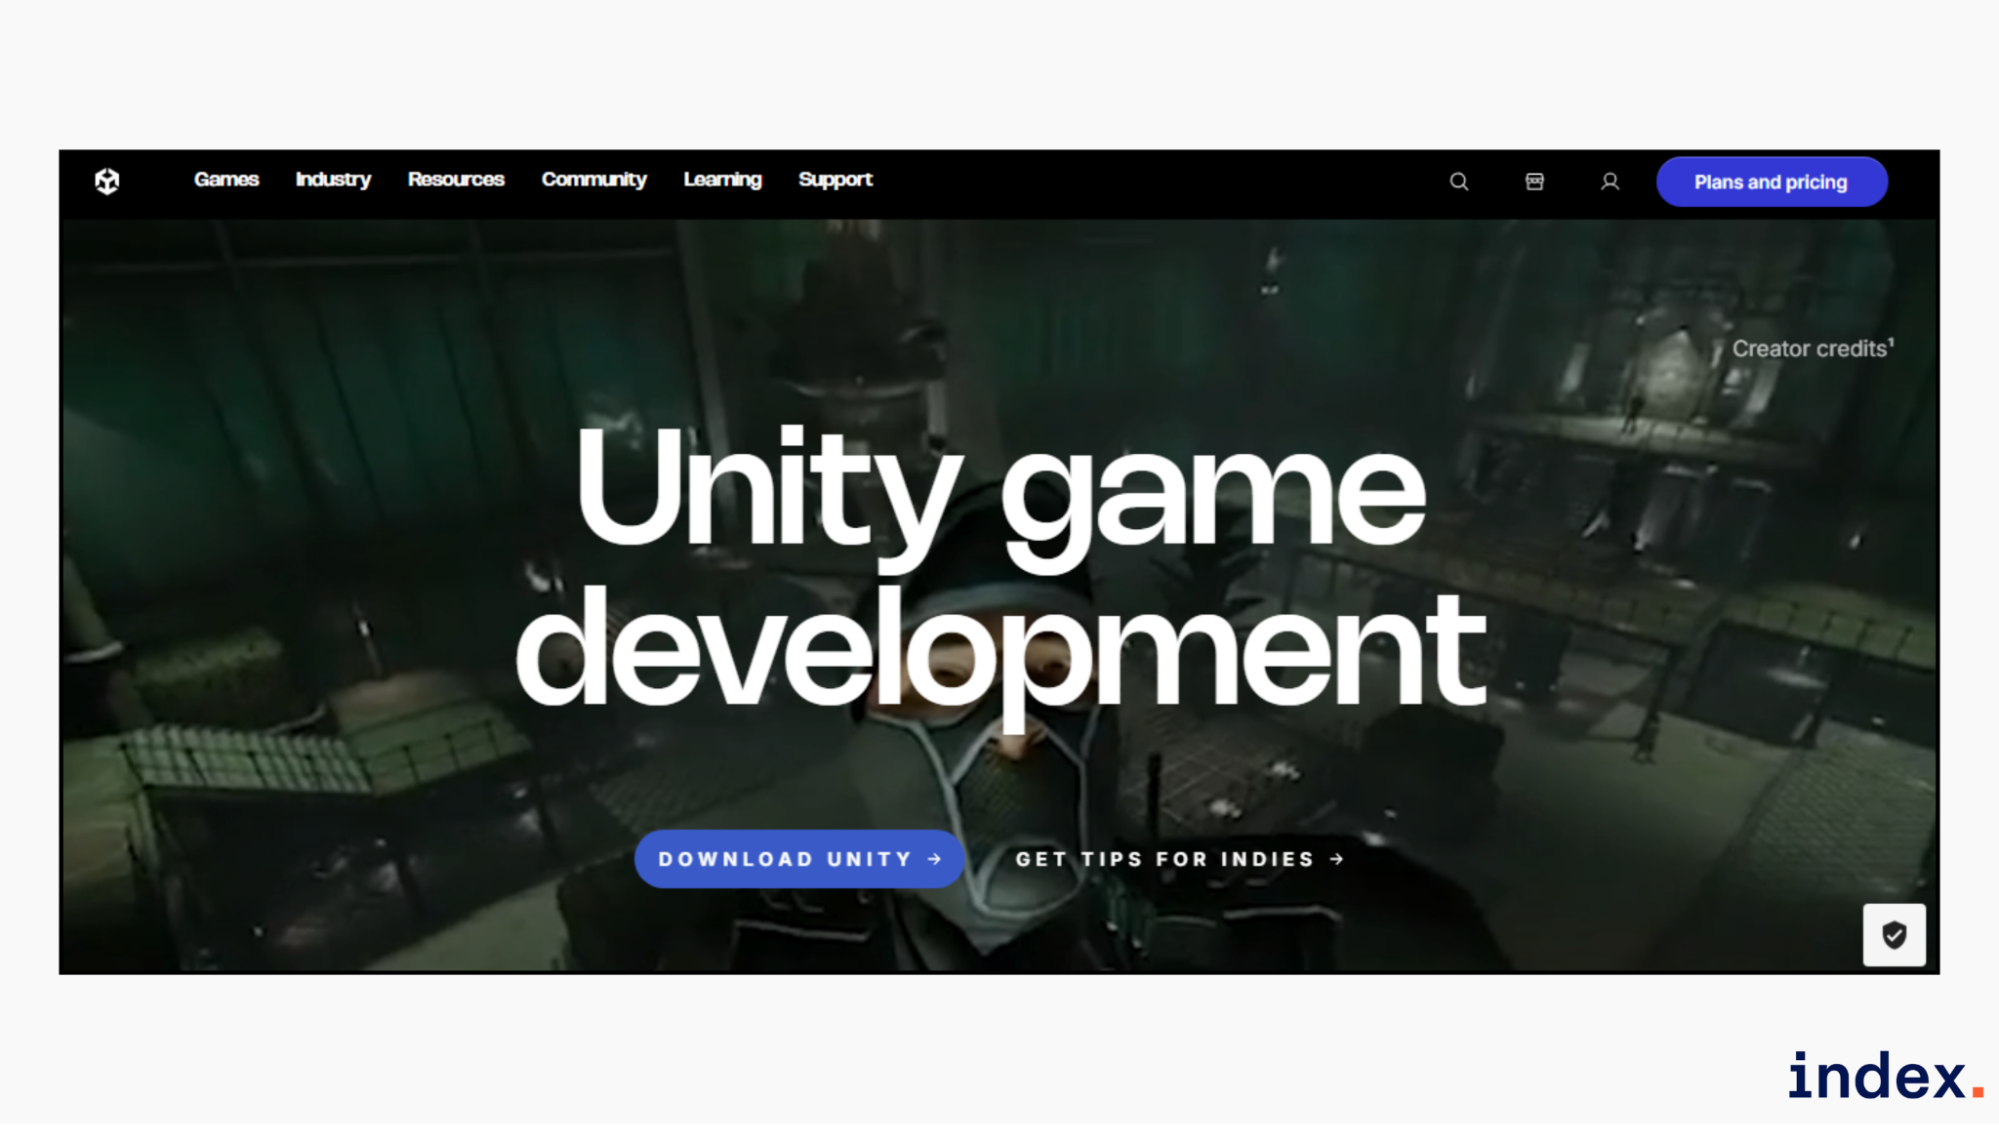Expand the Industry nav menu
The width and height of the screenshot is (1999, 1125).
pyautogui.click(x=333, y=179)
